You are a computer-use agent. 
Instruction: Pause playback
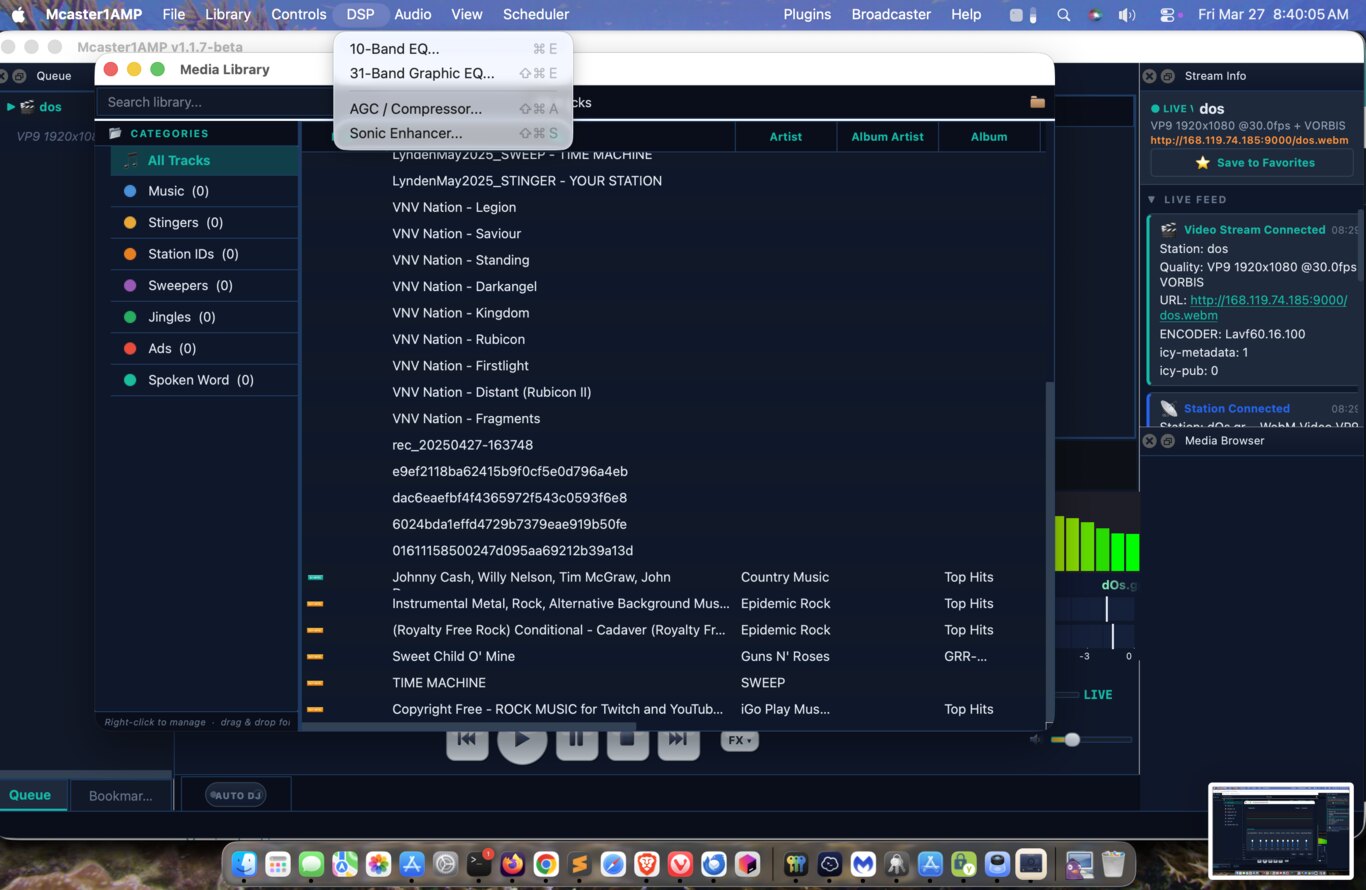coord(576,741)
